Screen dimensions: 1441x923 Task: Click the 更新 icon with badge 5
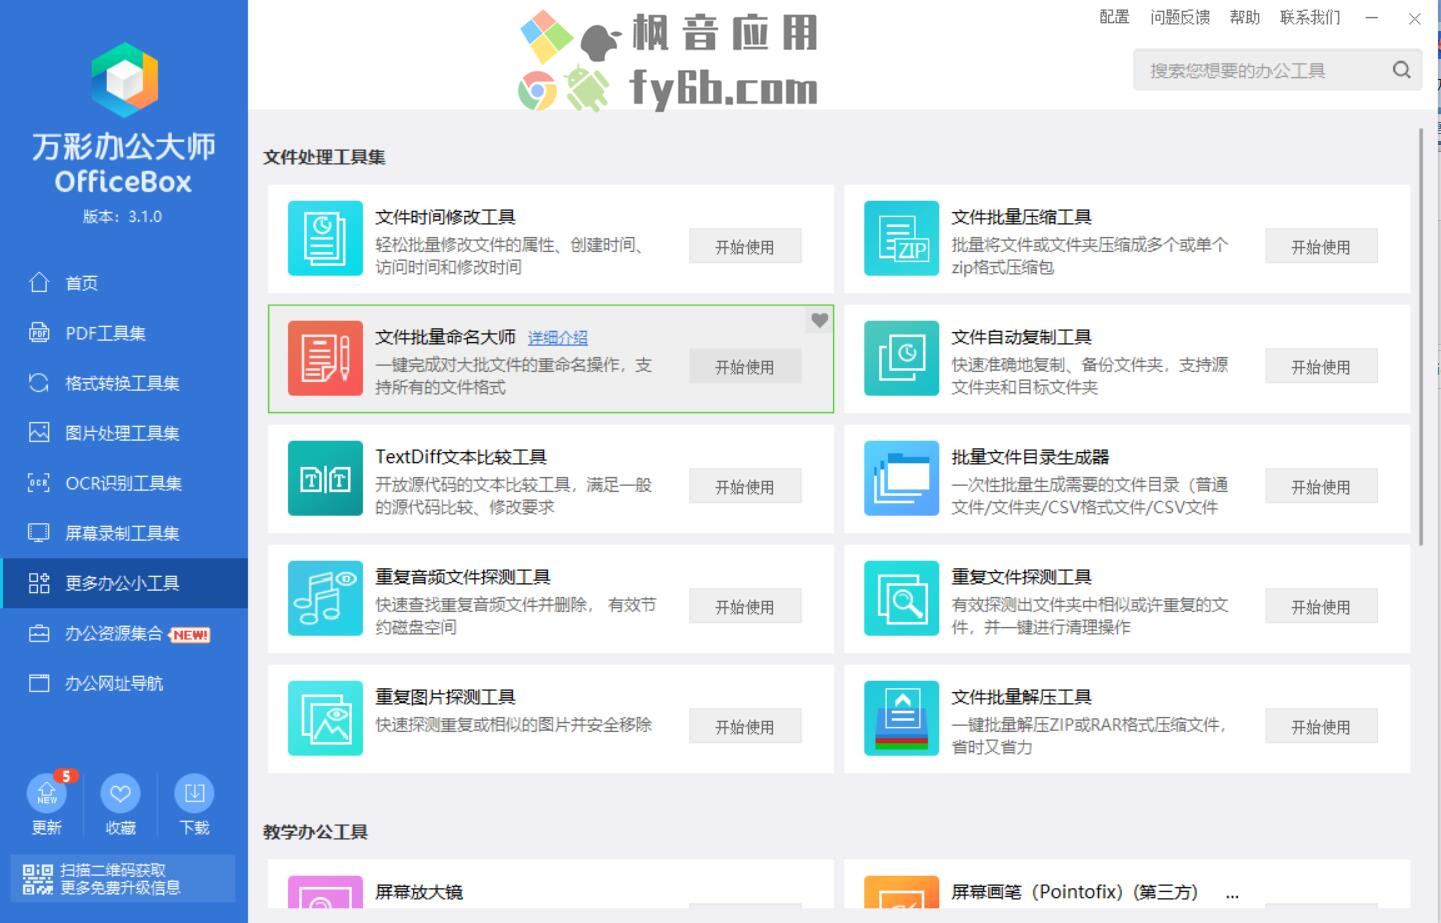tap(47, 793)
